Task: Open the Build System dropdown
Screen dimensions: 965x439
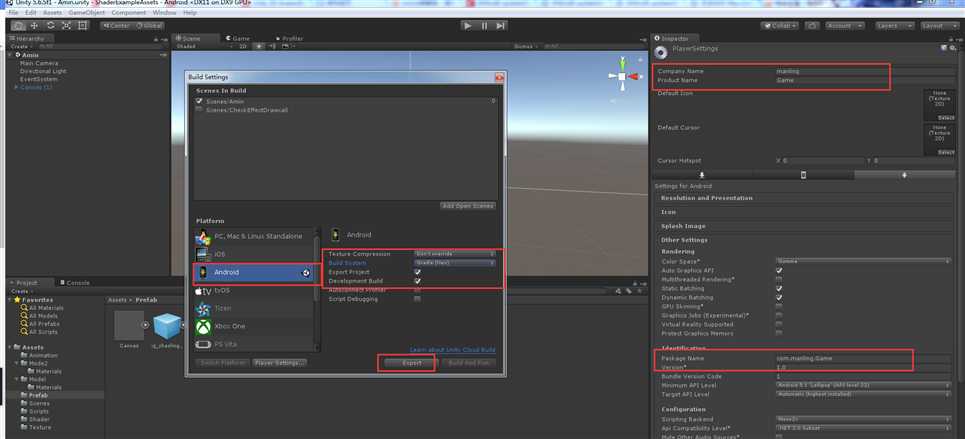Action: coord(455,263)
